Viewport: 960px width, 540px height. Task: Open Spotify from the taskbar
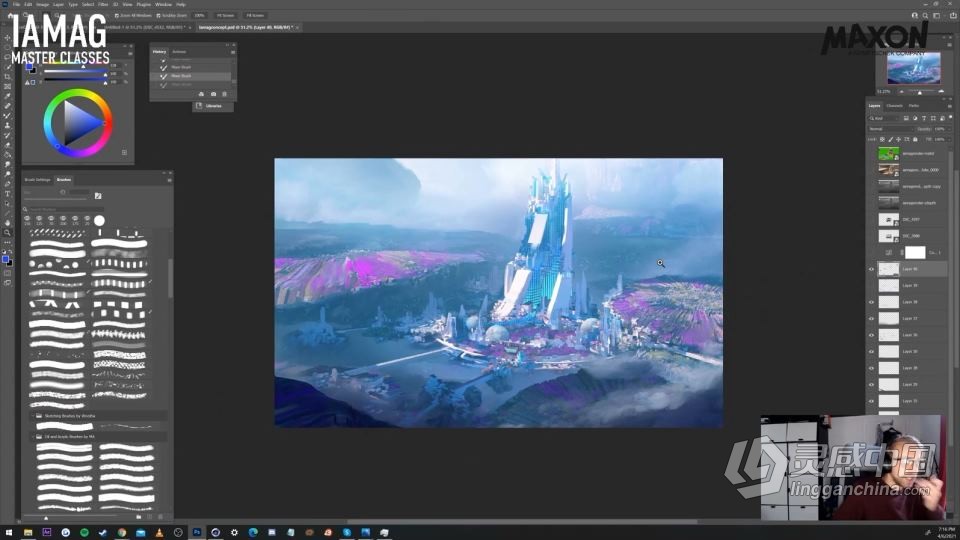84,533
